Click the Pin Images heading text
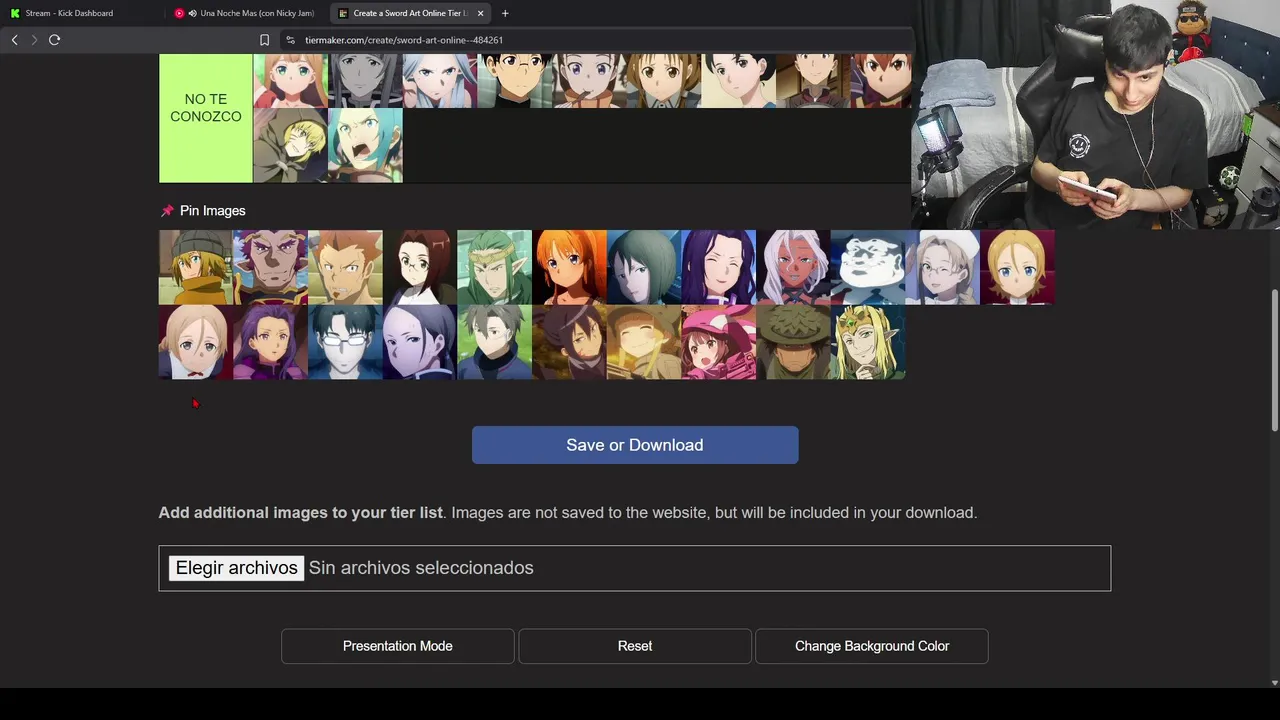The height and width of the screenshot is (720, 1280). (x=212, y=211)
